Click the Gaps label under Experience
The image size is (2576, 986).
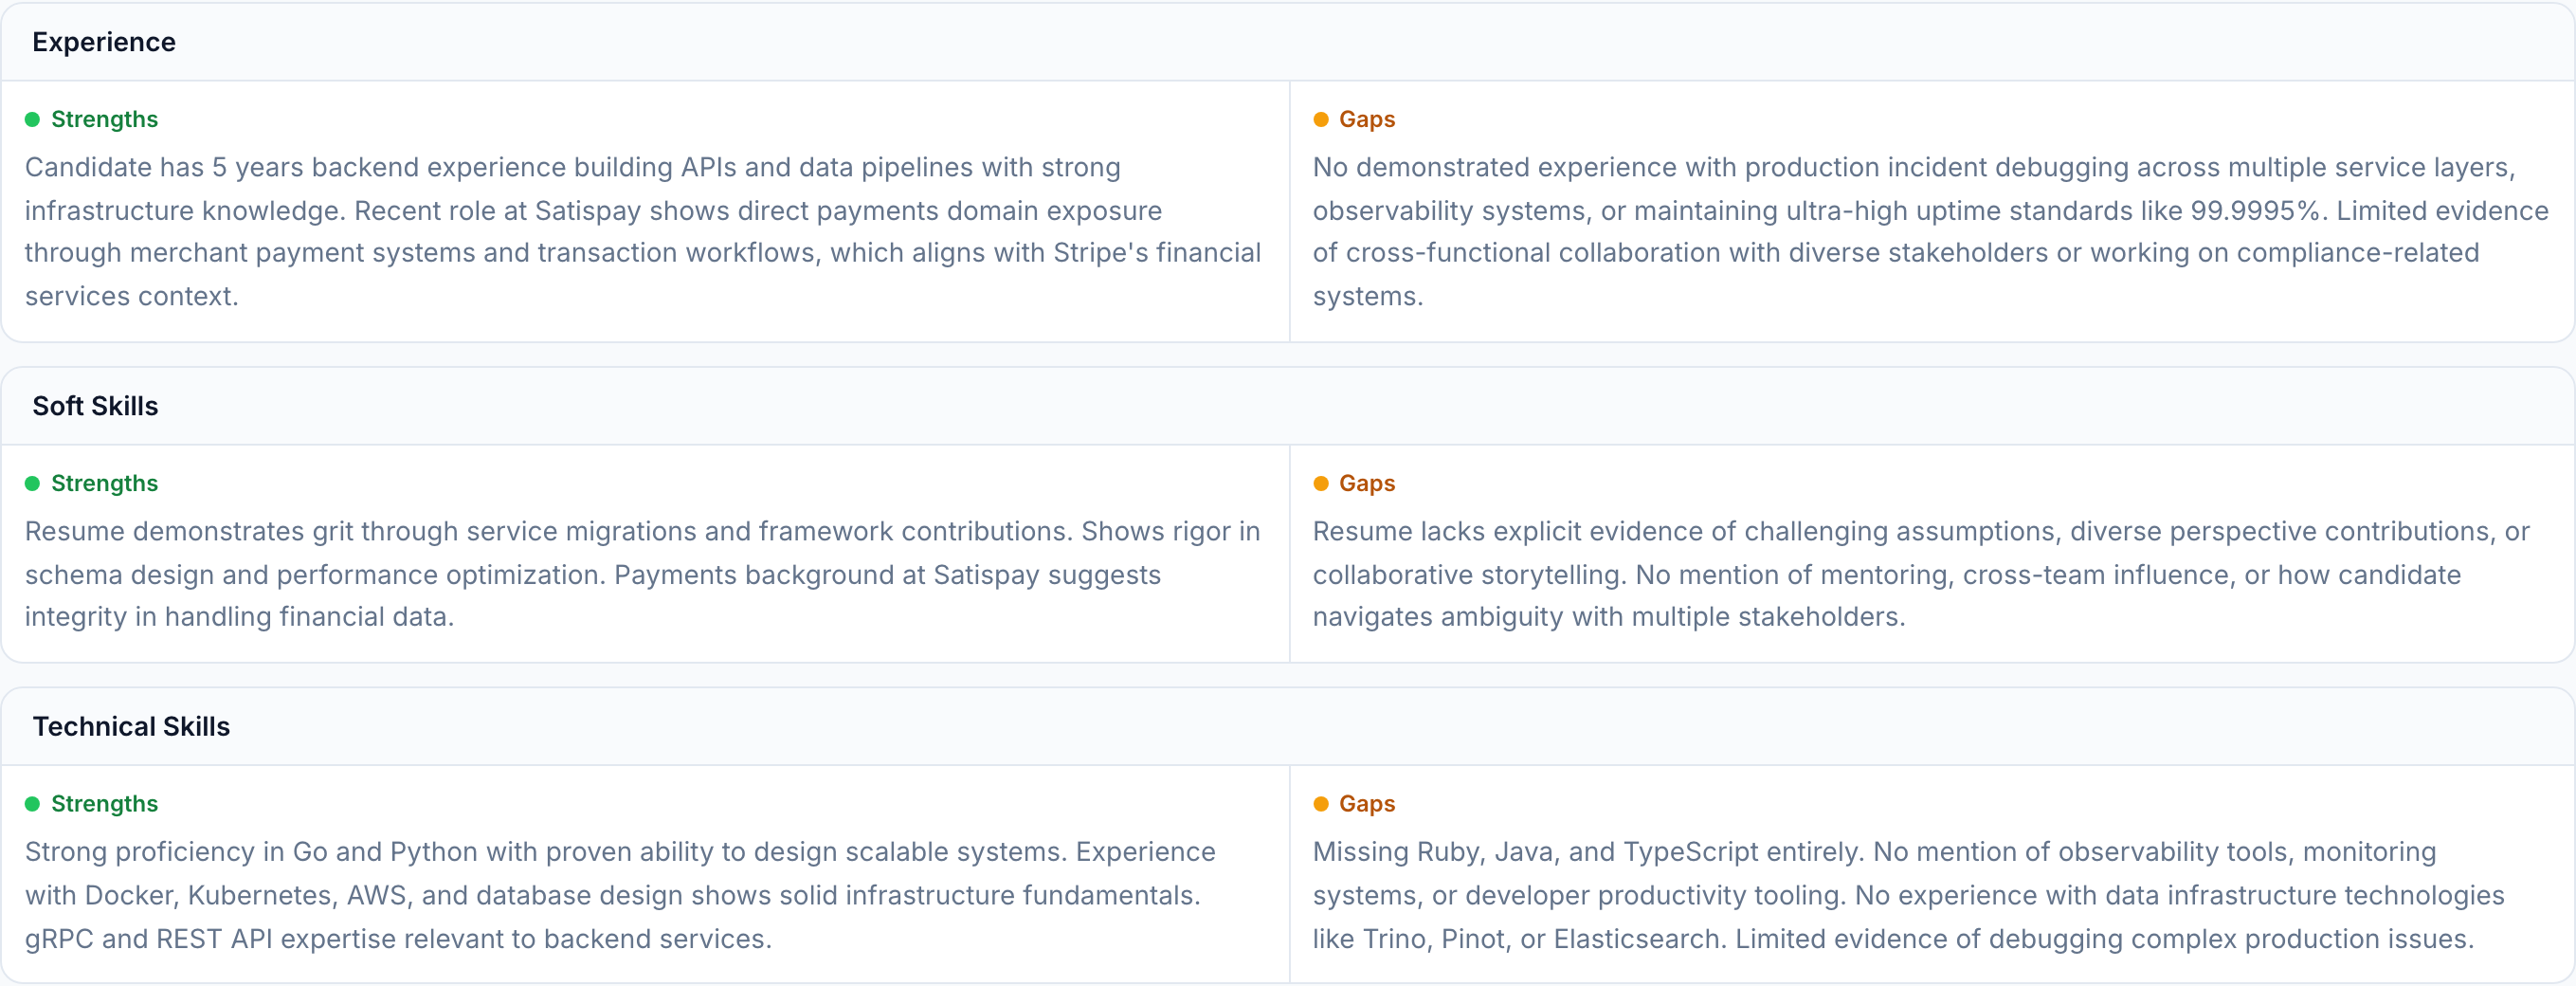pyautogui.click(x=1367, y=120)
